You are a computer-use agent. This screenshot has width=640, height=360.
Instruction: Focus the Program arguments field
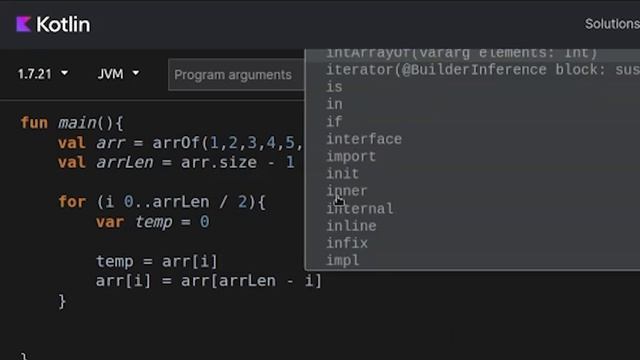click(236, 75)
